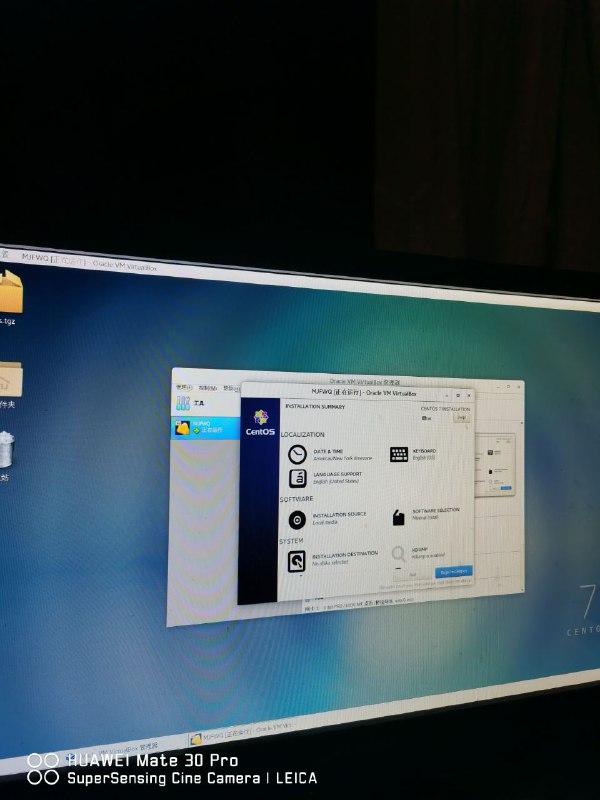Viewport: 600px width, 800px height.
Task: Click the 'LANGUAGE SUPPORT' label
Action: pyautogui.click(x=337, y=474)
